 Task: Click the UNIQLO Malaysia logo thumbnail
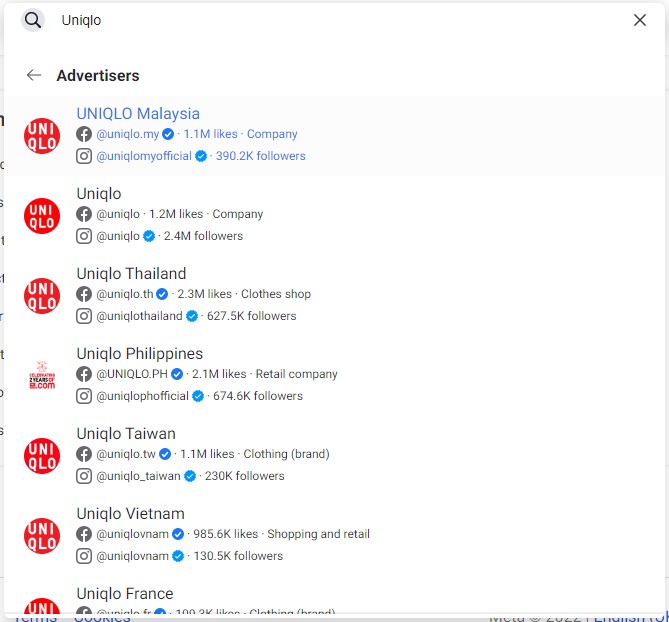click(x=42, y=136)
